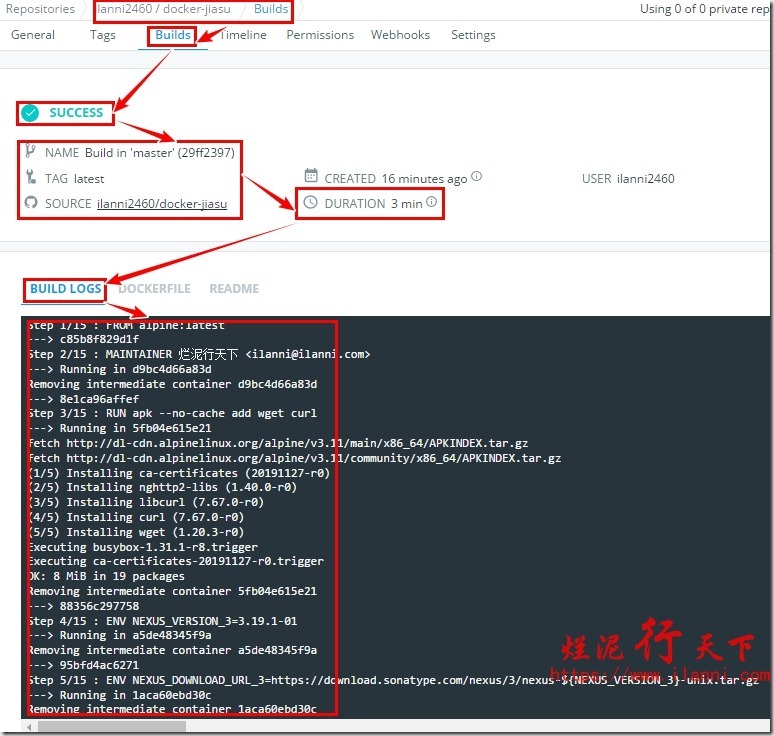Click the calendar icon beside CREATED
This screenshot has height=736, width=774.
(x=310, y=178)
